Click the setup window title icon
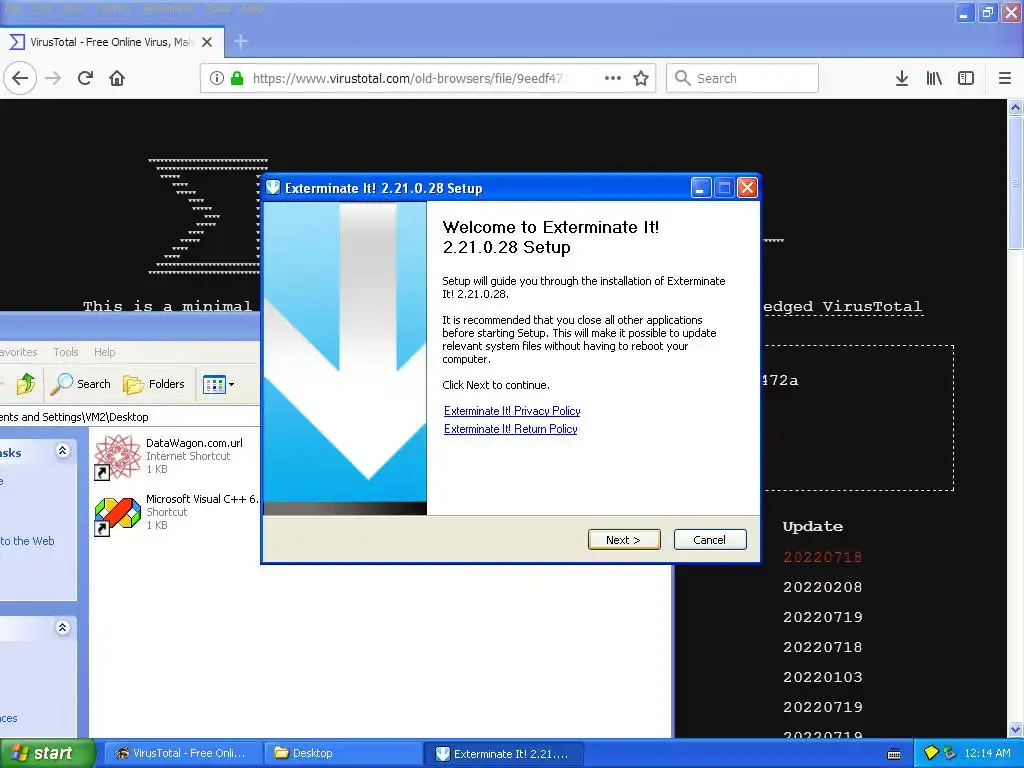1024x768 pixels. click(273, 187)
